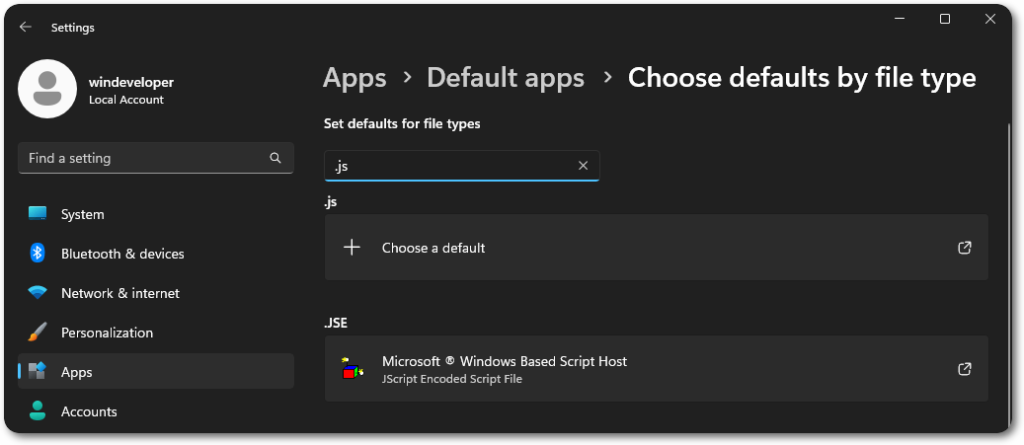Navigate to Default apps breadcrumb

[505, 78]
